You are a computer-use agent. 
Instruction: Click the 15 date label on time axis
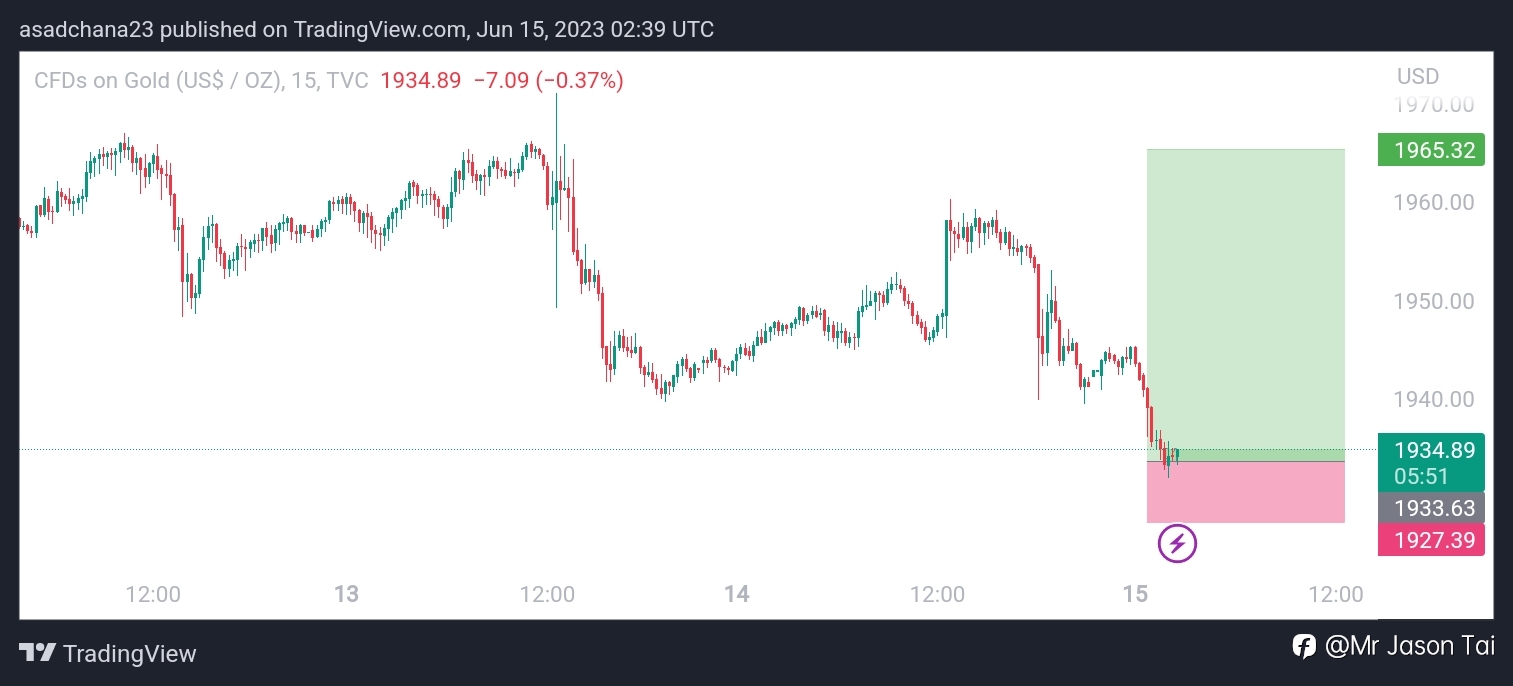(1135, 595)
